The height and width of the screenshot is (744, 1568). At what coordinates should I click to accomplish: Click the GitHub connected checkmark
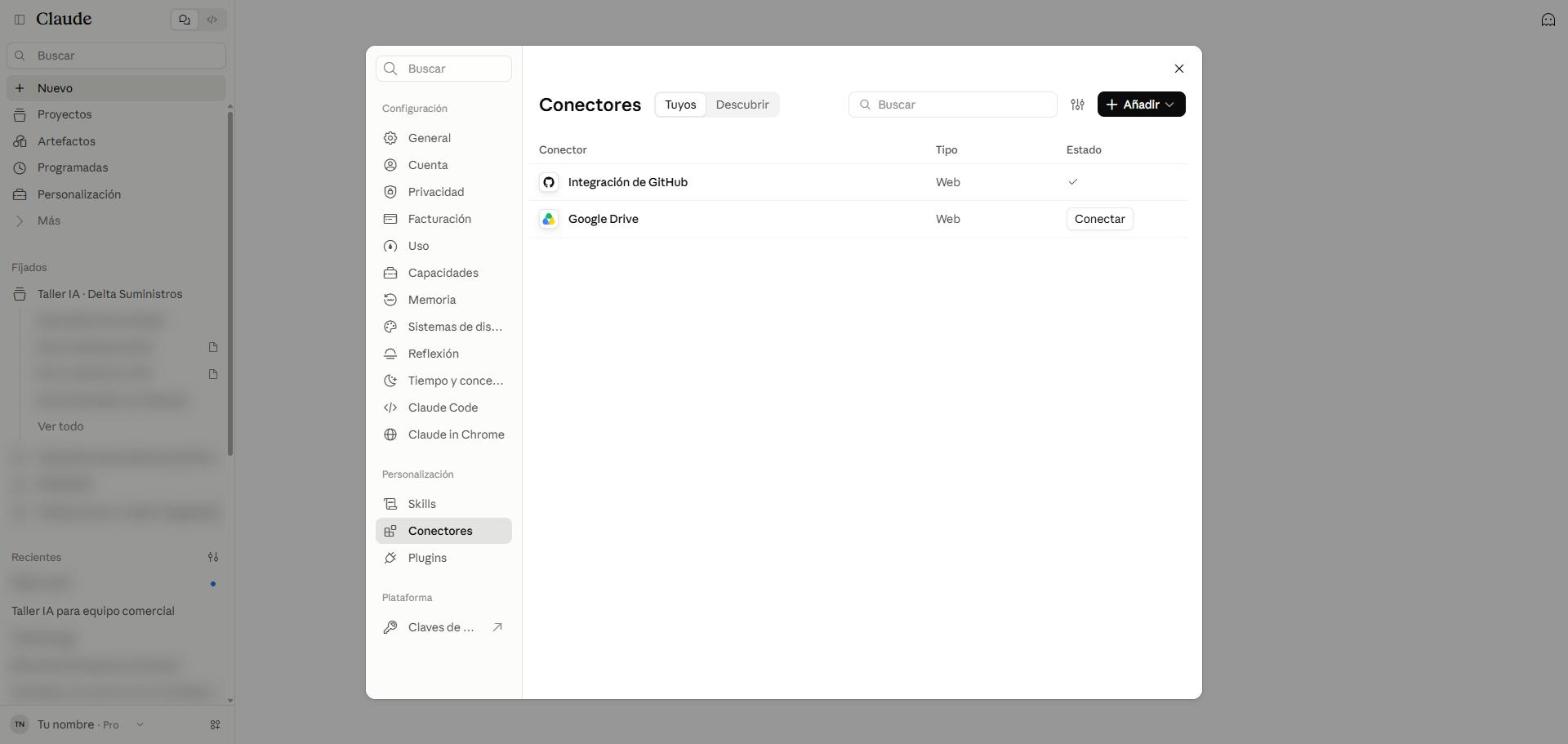click(1073, 182)
